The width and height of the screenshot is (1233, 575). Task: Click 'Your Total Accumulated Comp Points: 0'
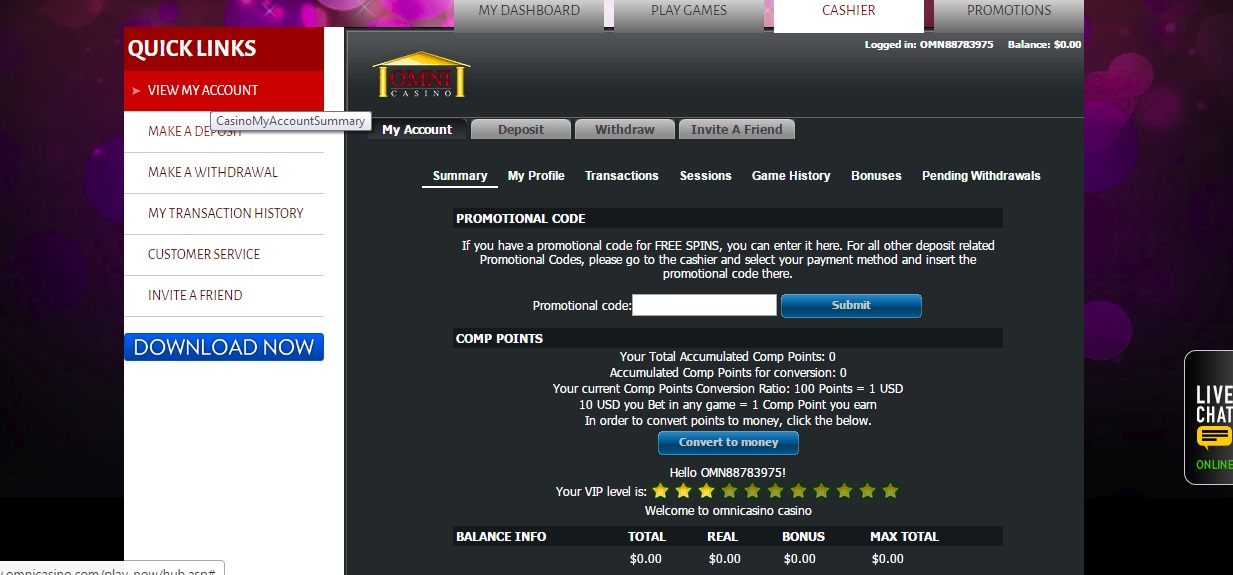coord(728,357)
